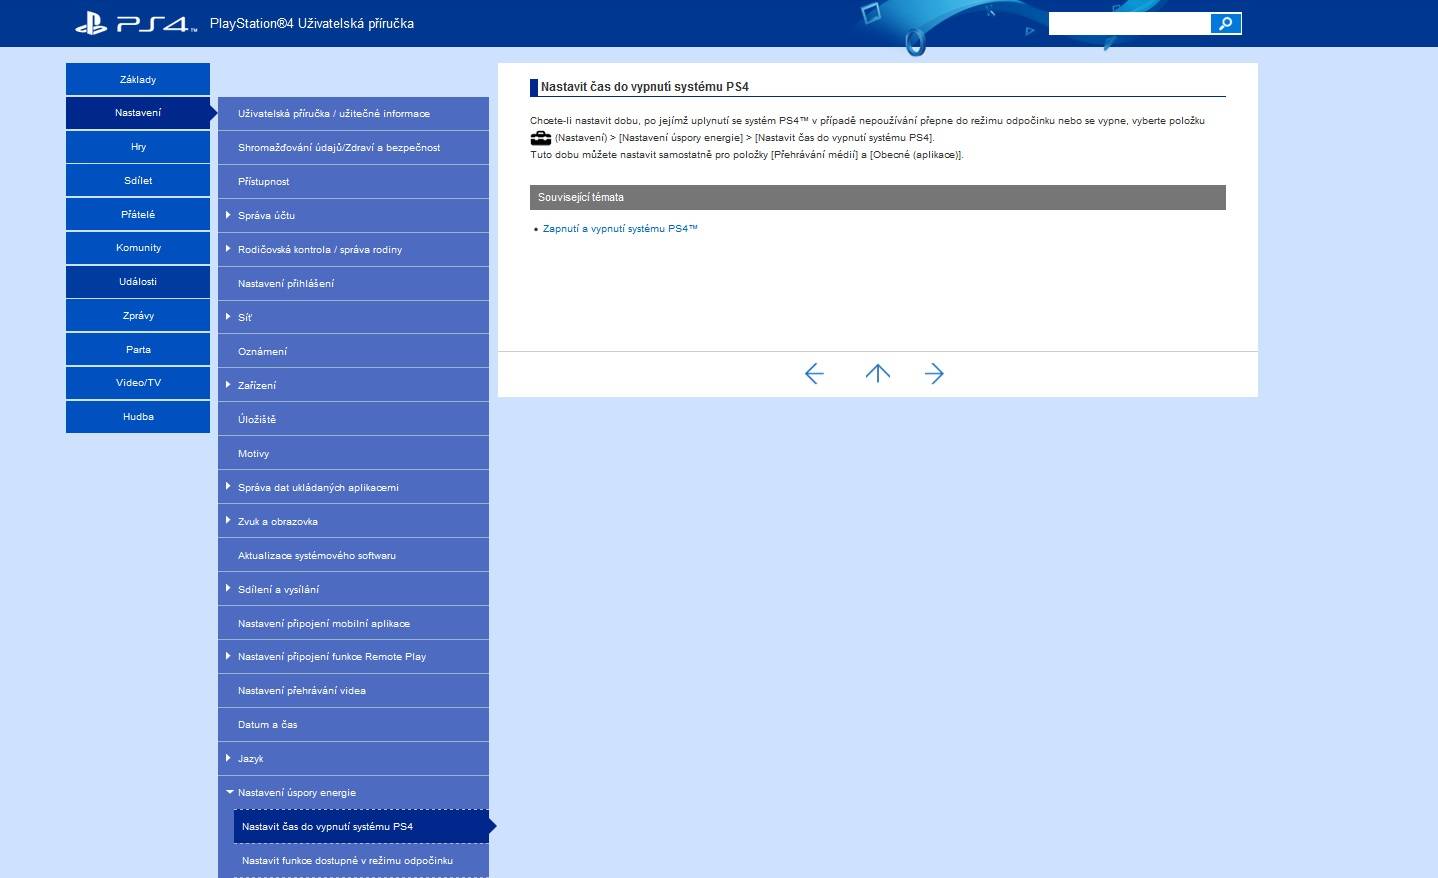The image size is (1438, 878).
Task: Open Nastavit funkce dostupné v režimu odpočinku
Action: (x=361, y=861)
